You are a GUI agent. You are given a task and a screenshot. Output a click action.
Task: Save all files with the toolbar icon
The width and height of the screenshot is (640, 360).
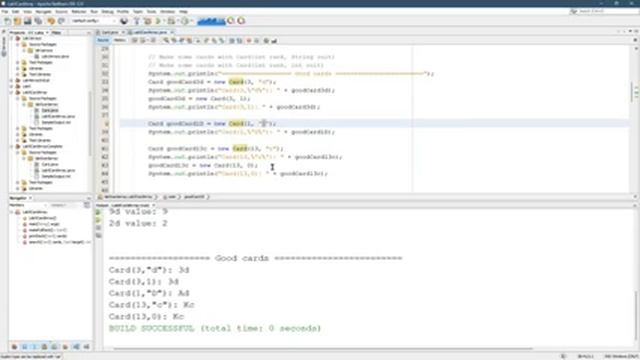pos(38,21)
